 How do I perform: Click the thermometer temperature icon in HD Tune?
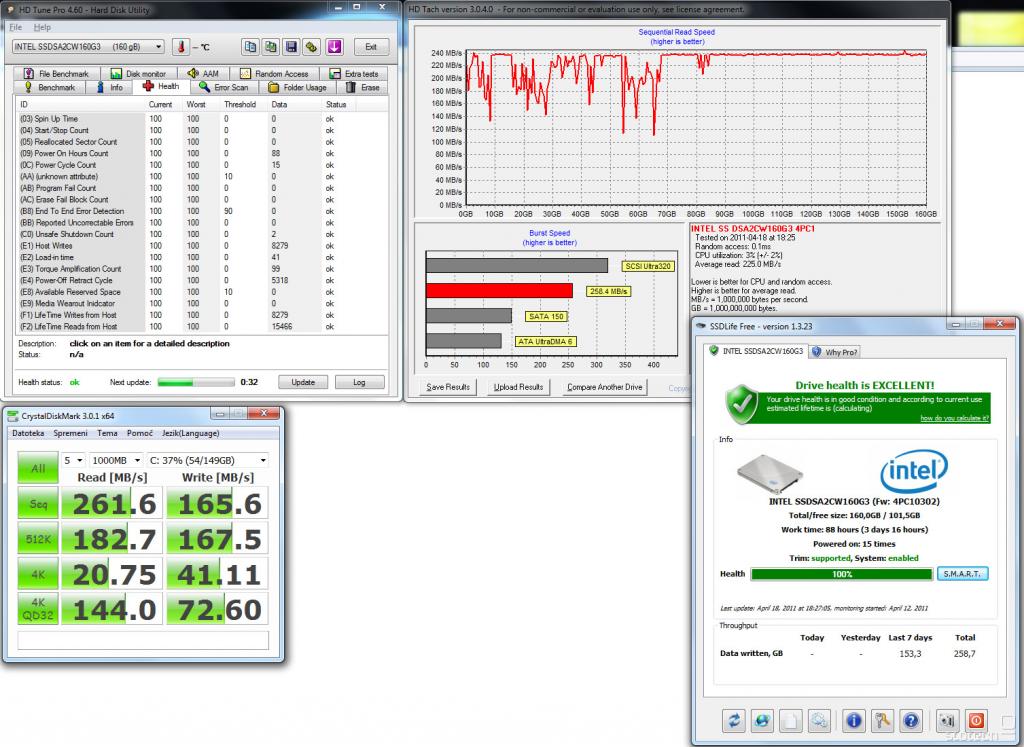[x=180, y=47]
